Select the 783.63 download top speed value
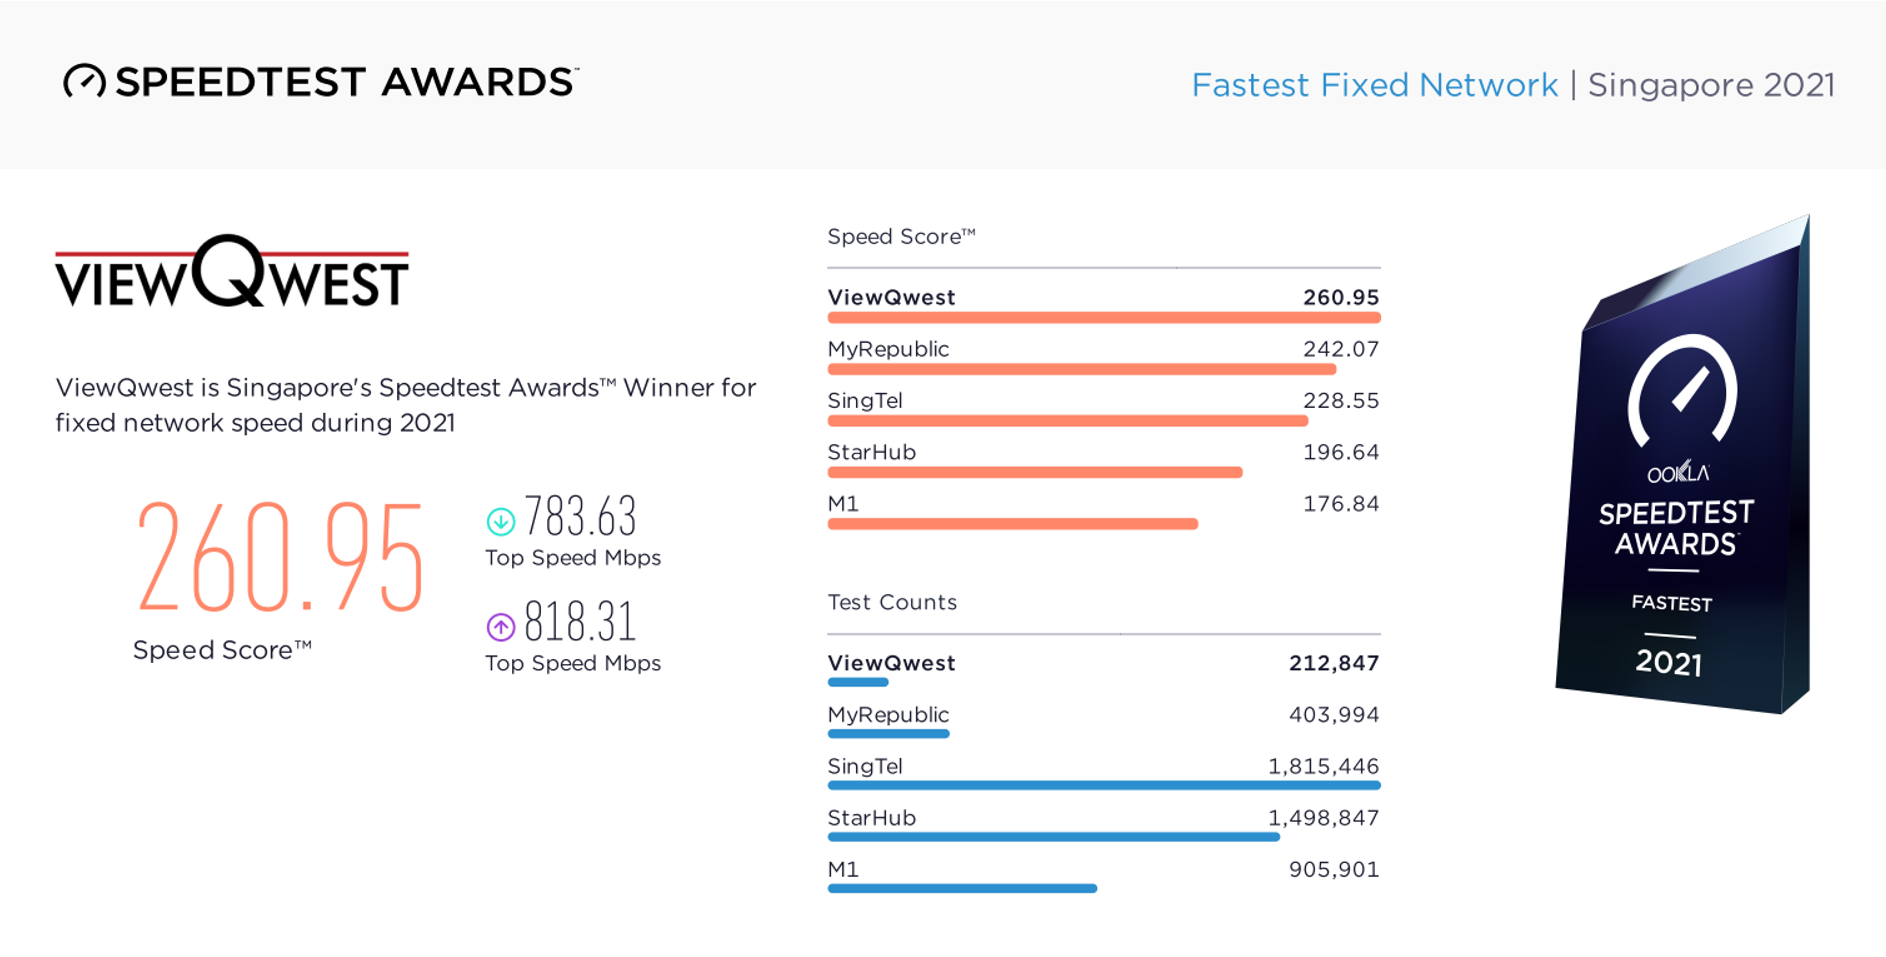The width and height of the screenshot is (1886, 957). click(x=580, y=517)
